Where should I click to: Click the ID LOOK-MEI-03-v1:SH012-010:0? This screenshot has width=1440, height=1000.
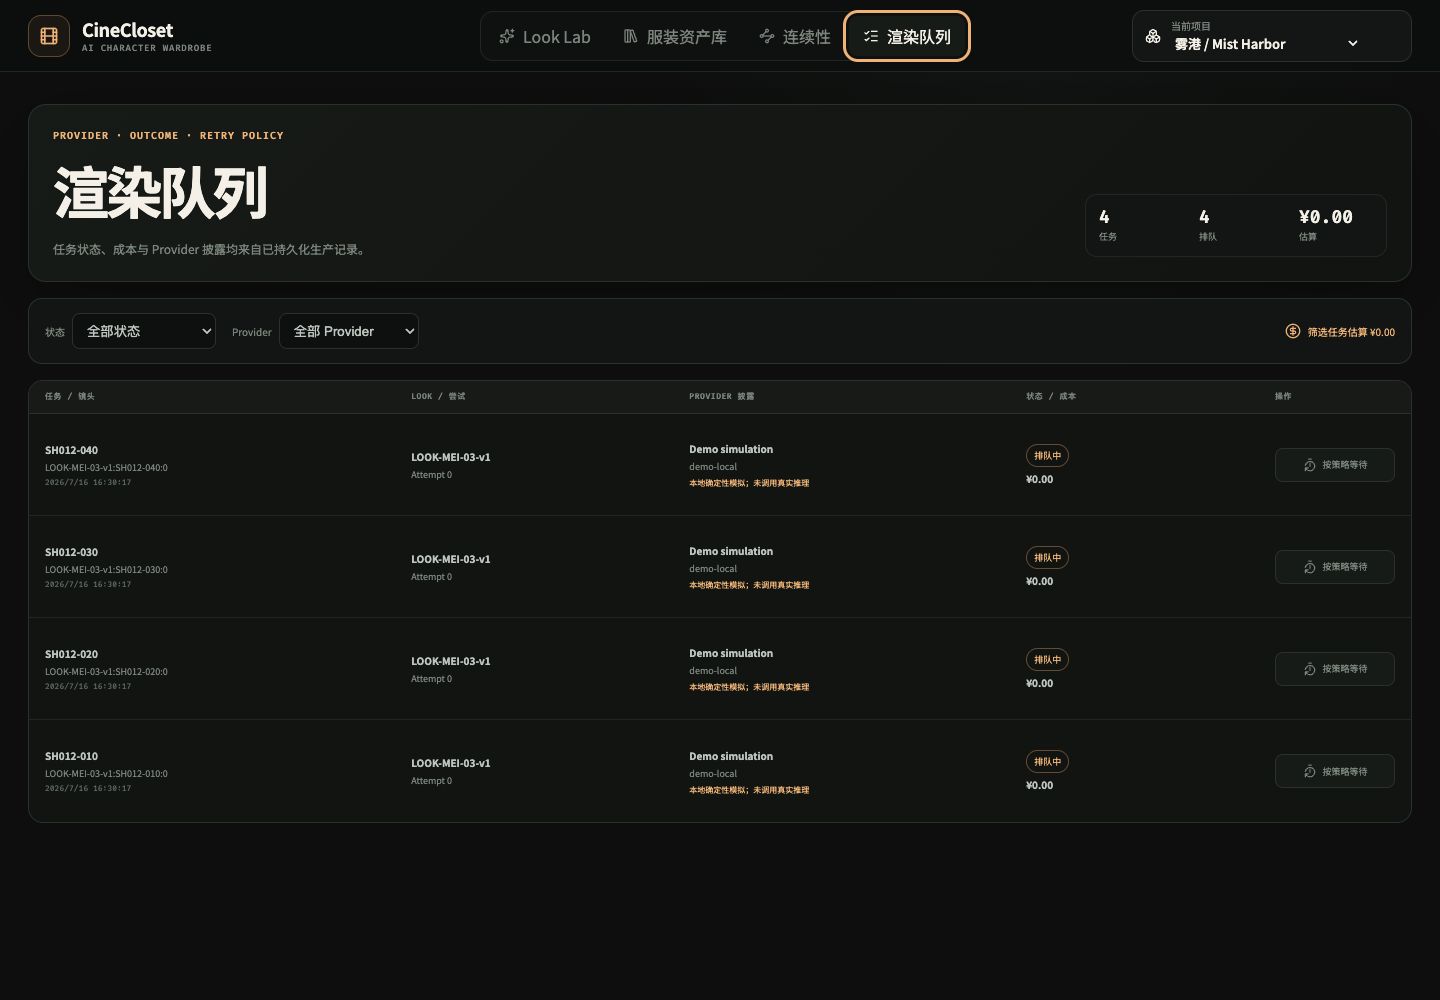click(106, 773)
